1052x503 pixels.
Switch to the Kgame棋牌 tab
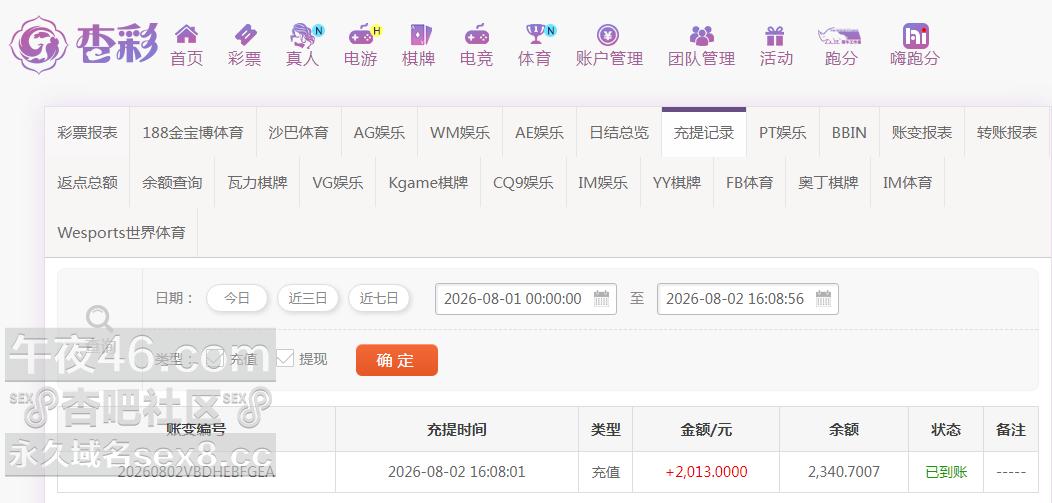coord(428,182)
